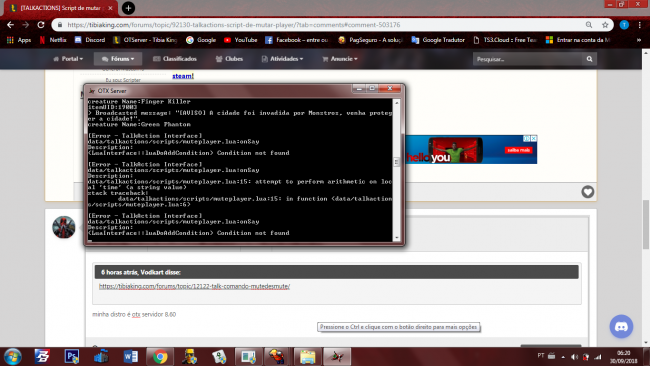Screen dimensions: 650x366
Task: Click text "minha distro é otx servidor 8.60"
Action: point(134,315)
